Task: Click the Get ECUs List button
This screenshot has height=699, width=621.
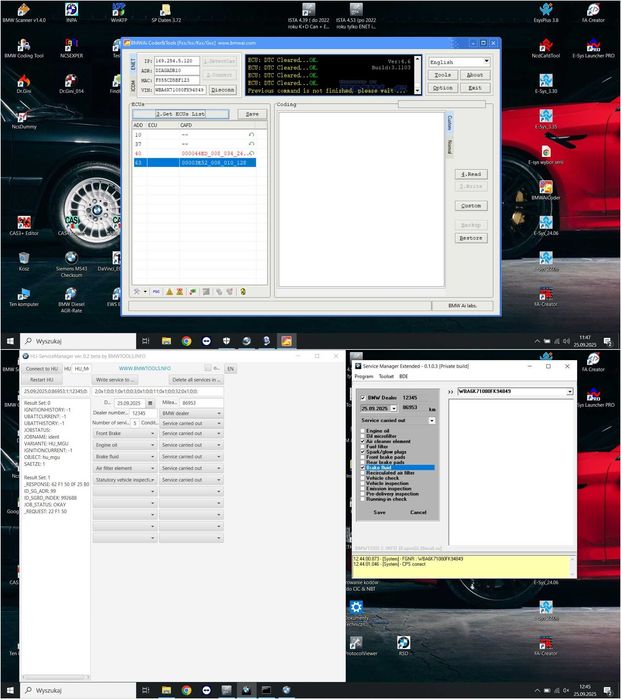Action: 181,114
